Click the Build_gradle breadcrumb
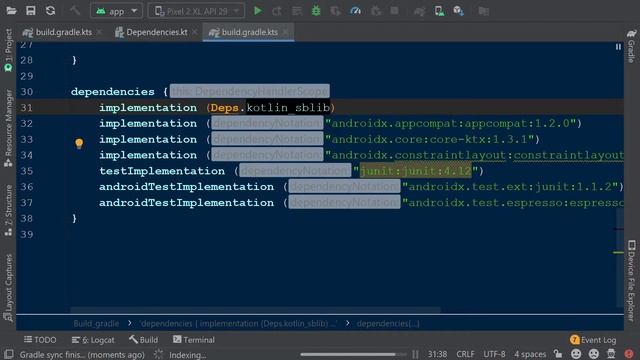Viewport: 640px width, 360px height. (x=96, y=324)
